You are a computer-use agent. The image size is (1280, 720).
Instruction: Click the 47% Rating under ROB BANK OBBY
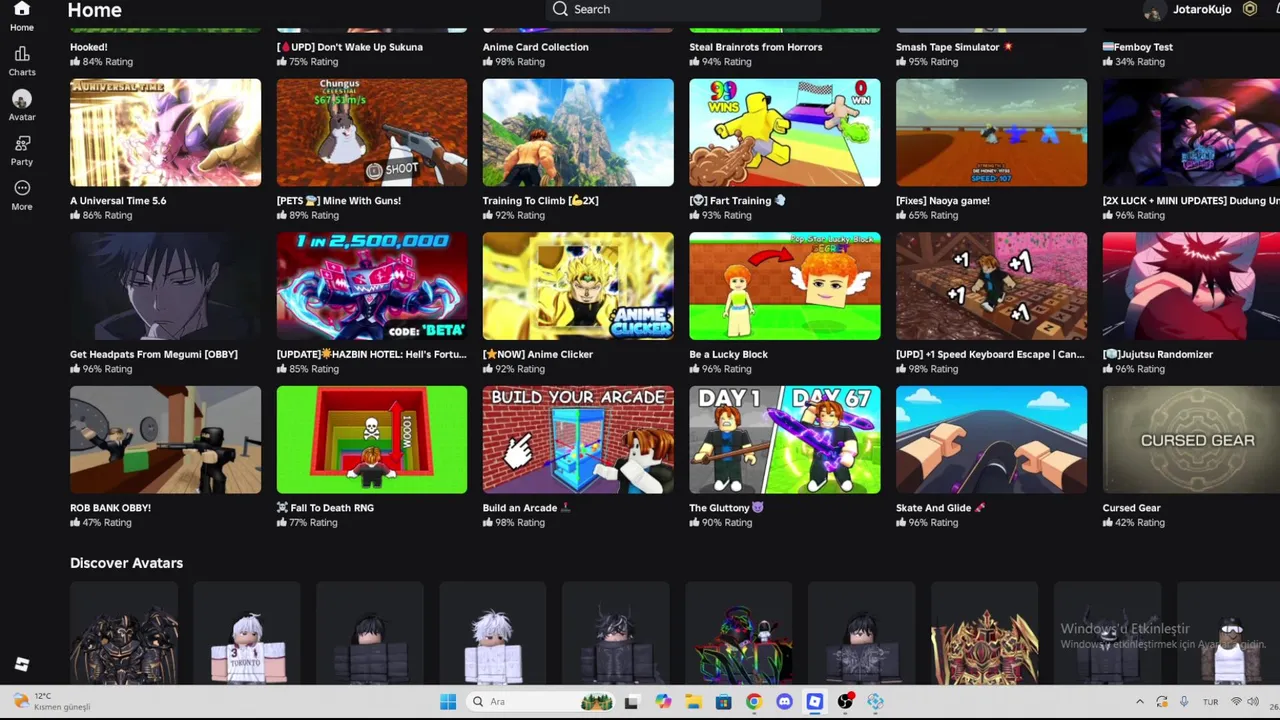pyautogui.click(x=101, y=522)
